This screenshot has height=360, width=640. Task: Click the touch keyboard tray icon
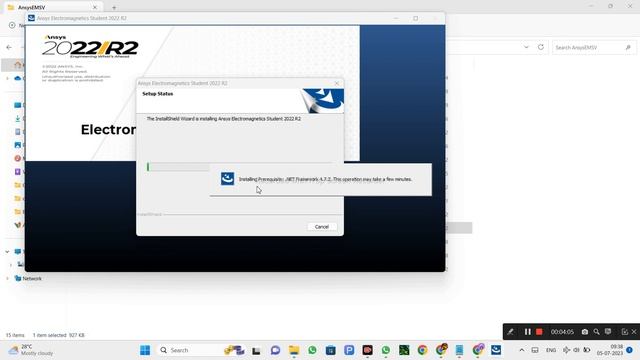pos(535,350)
